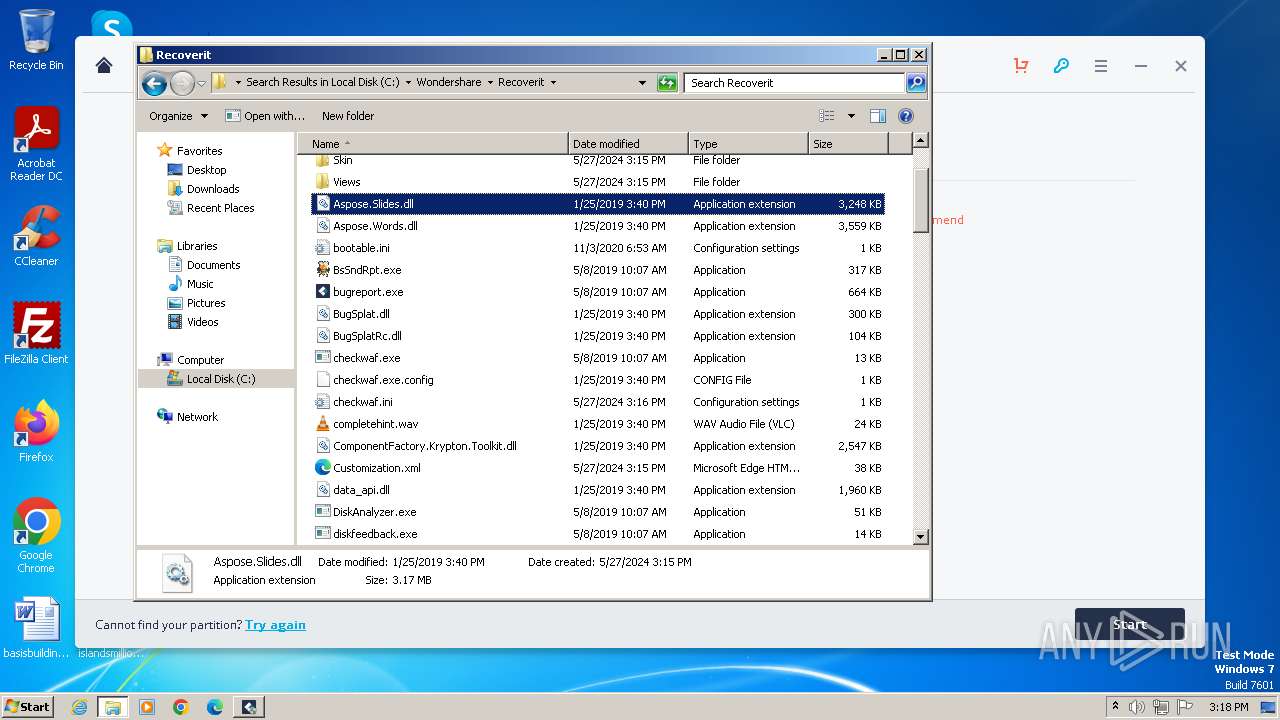Viewport: 1280px width, 720px height.
Task: Click Open with... toolbar button
Action: (265, 116)
